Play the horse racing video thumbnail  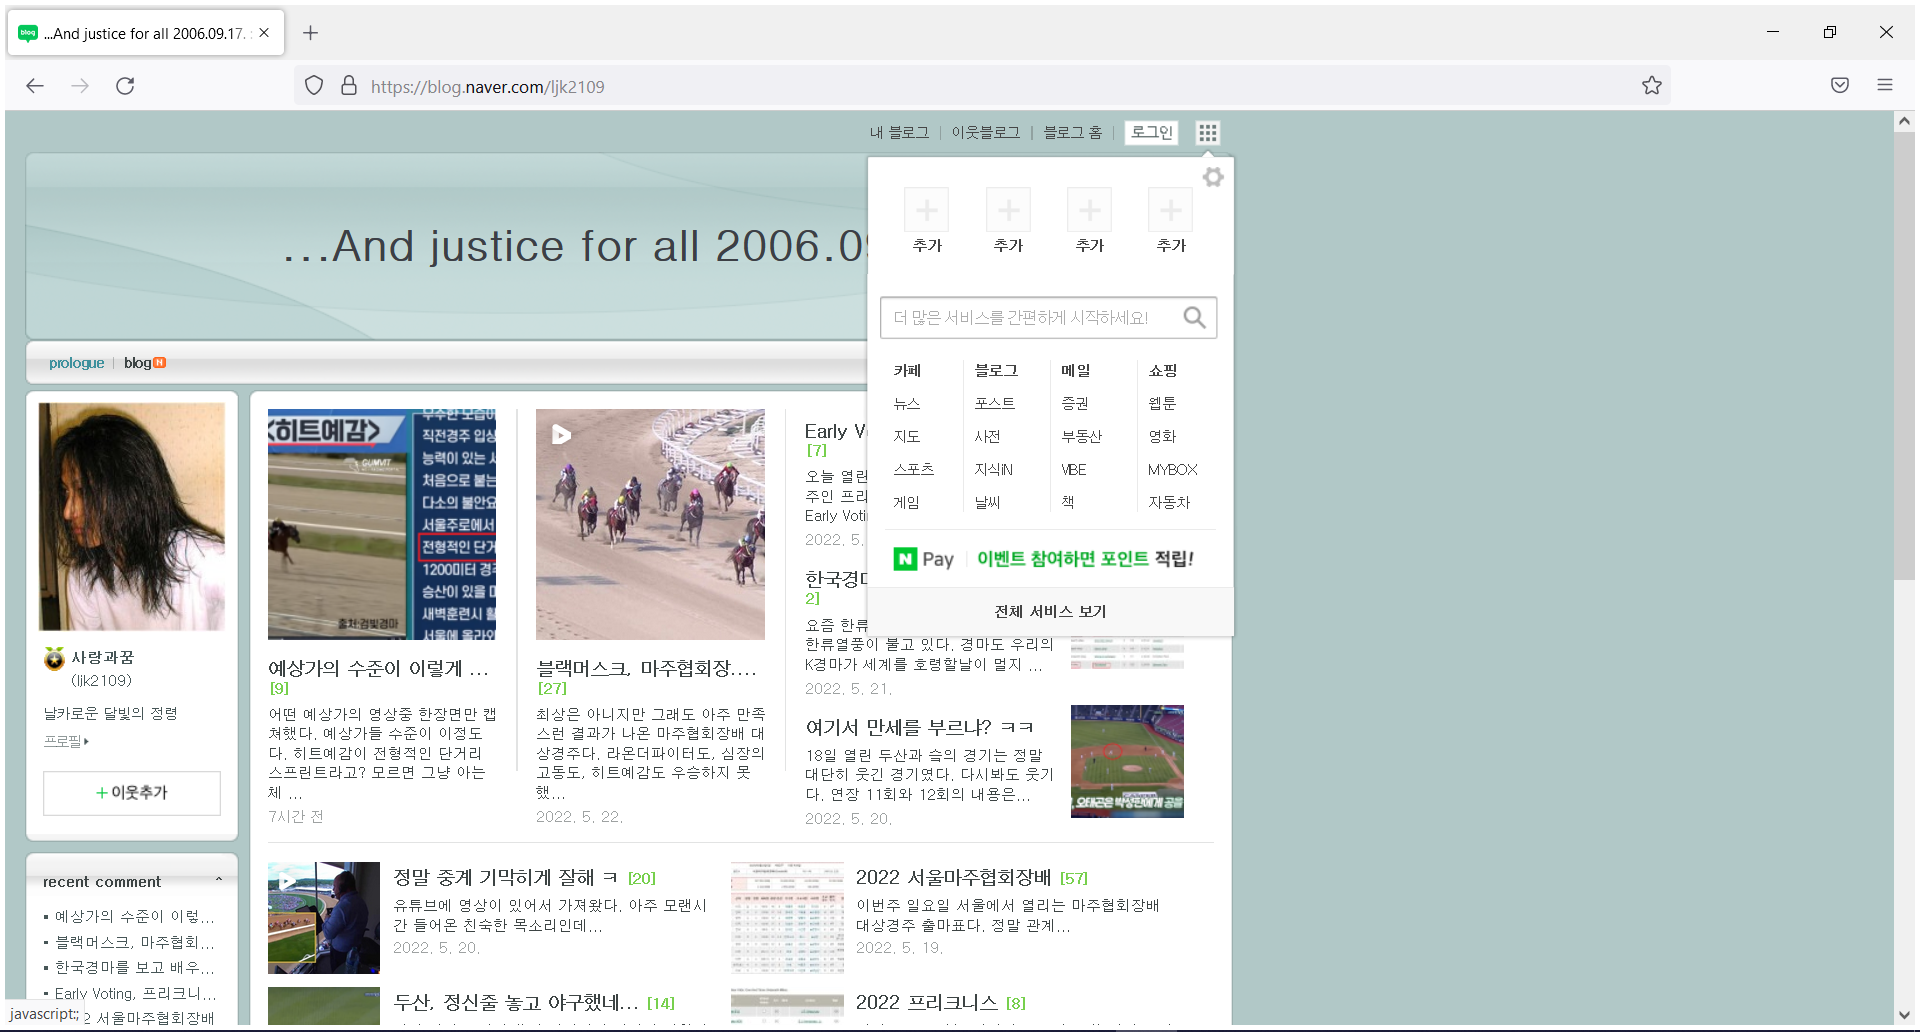point(561,435)
